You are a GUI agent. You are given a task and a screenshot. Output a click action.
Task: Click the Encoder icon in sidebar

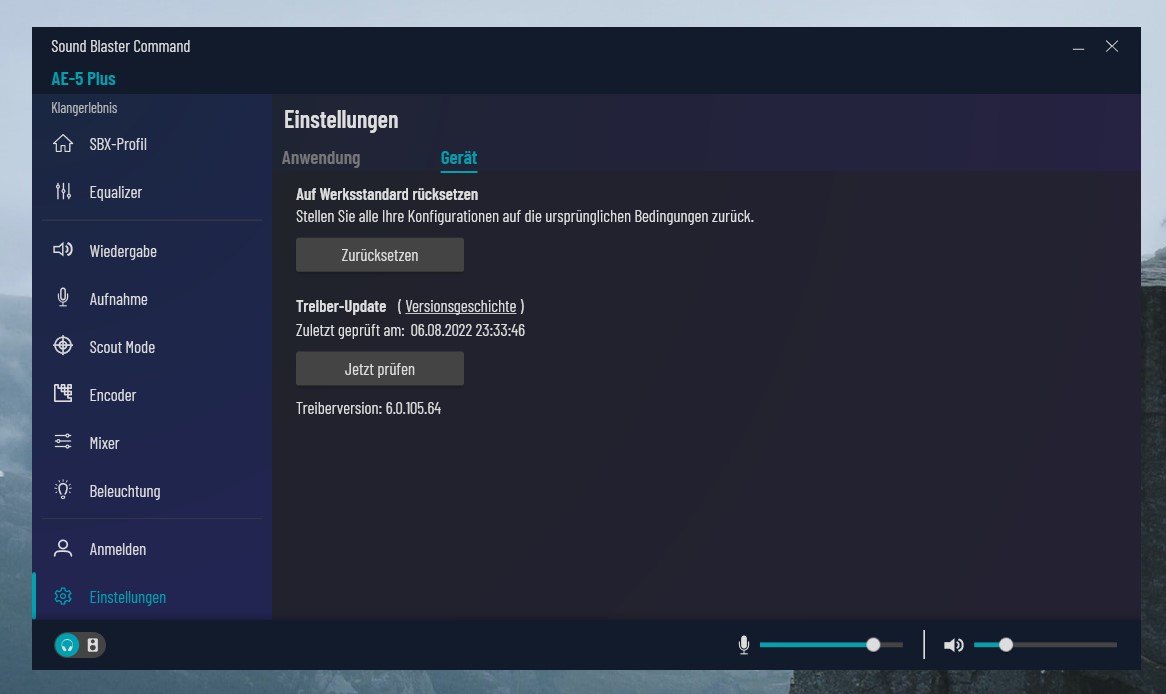coord(63,393)
